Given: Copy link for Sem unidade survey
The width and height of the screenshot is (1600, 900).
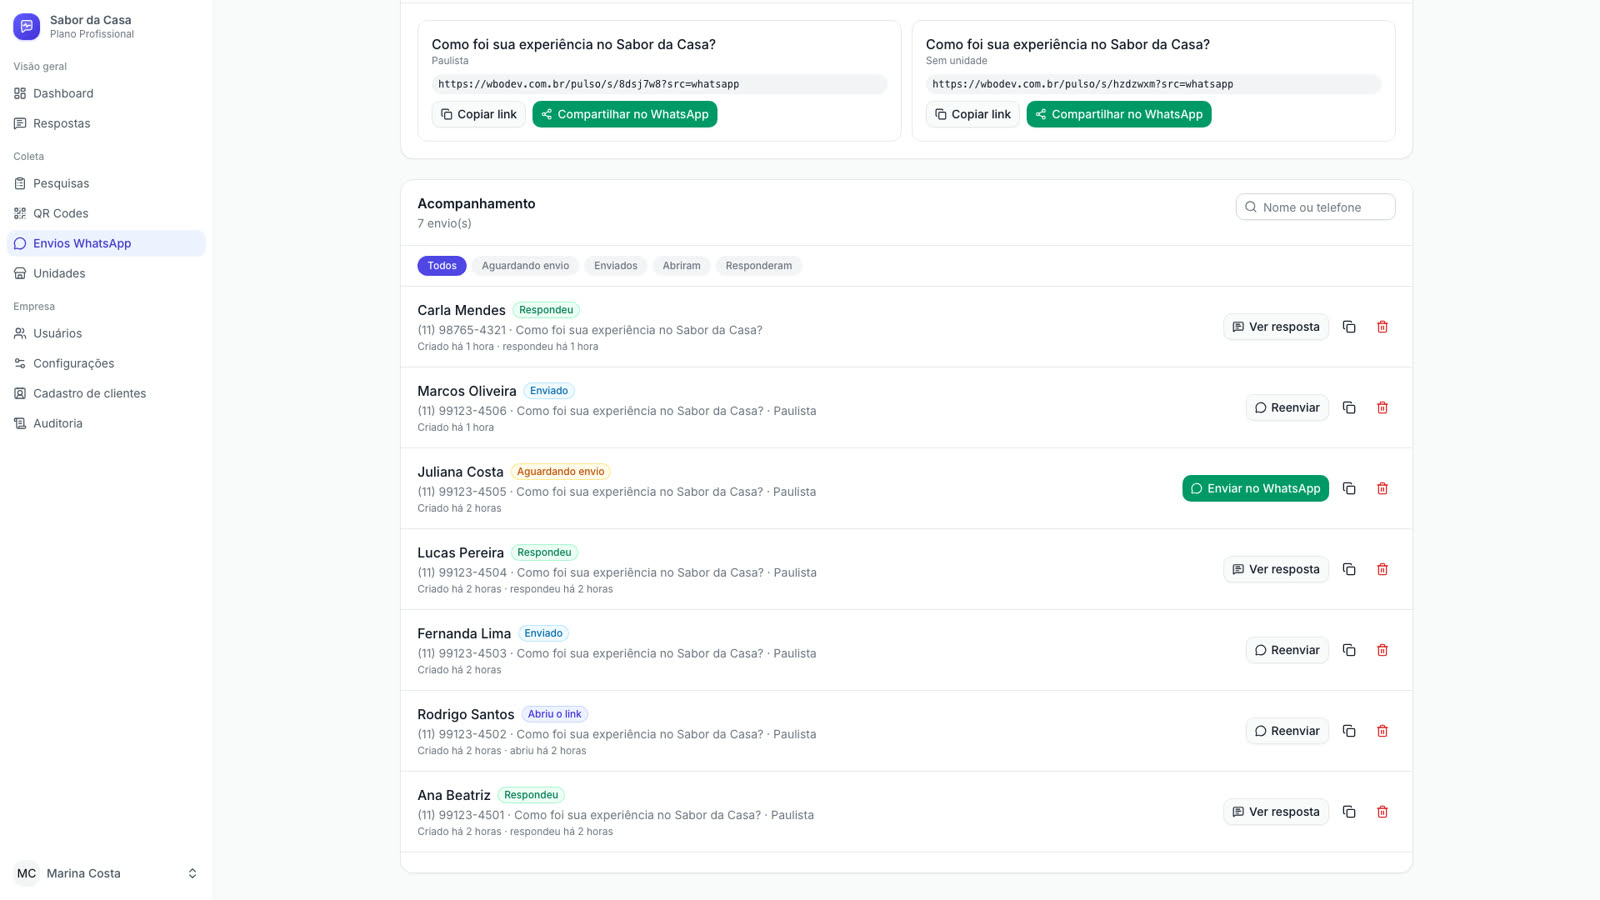Looking at the screenshot, I should pos(973,114).
